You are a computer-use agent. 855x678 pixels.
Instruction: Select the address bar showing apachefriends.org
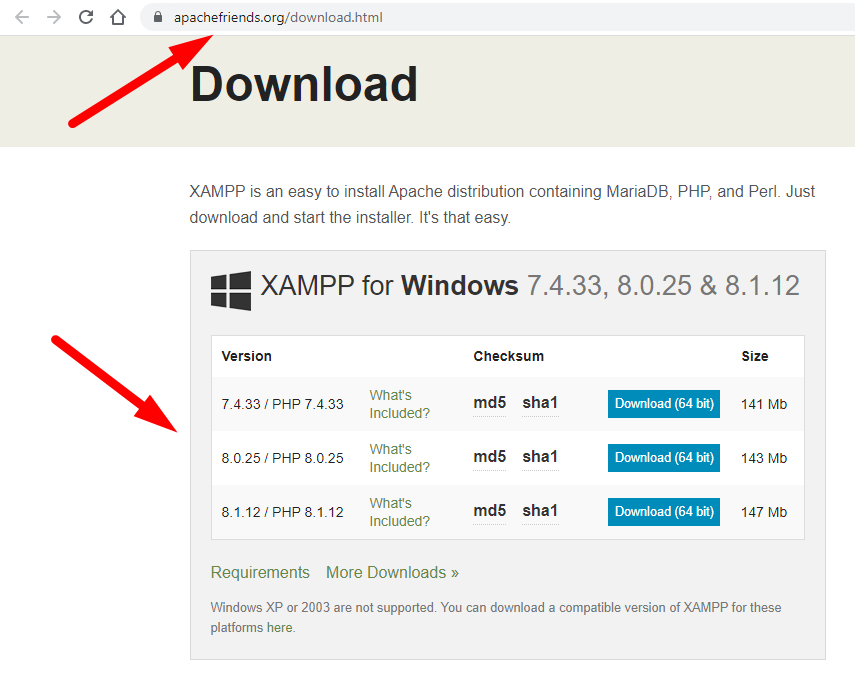283,16
